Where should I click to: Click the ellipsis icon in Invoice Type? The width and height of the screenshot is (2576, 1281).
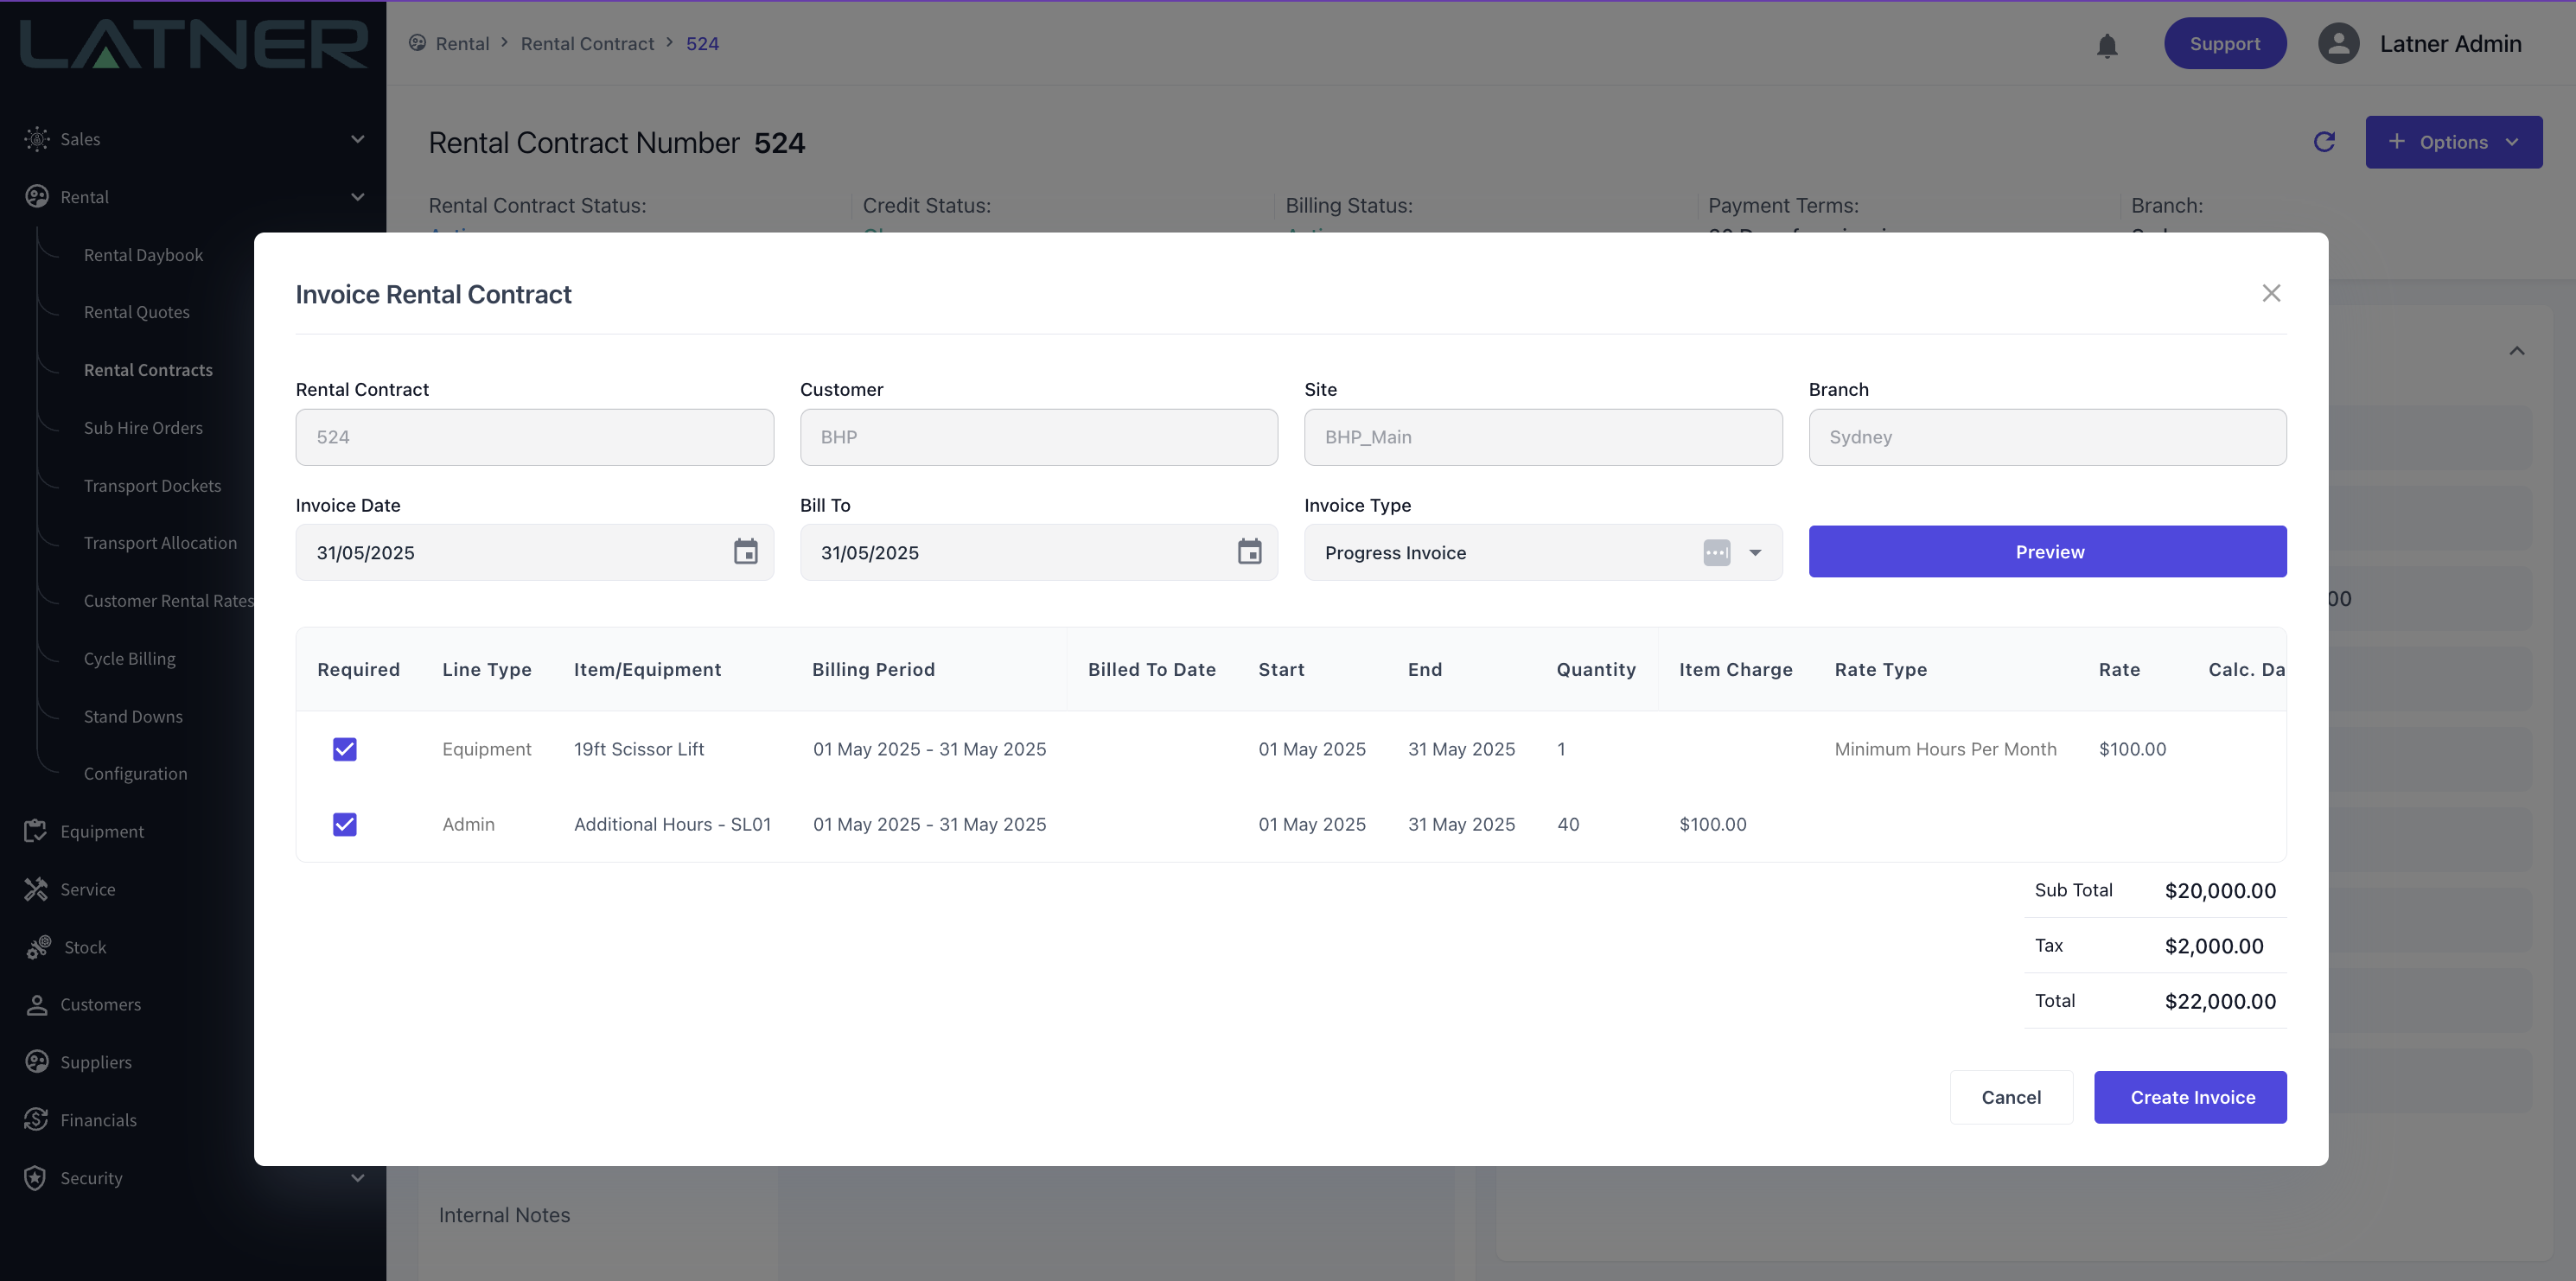1716,552
